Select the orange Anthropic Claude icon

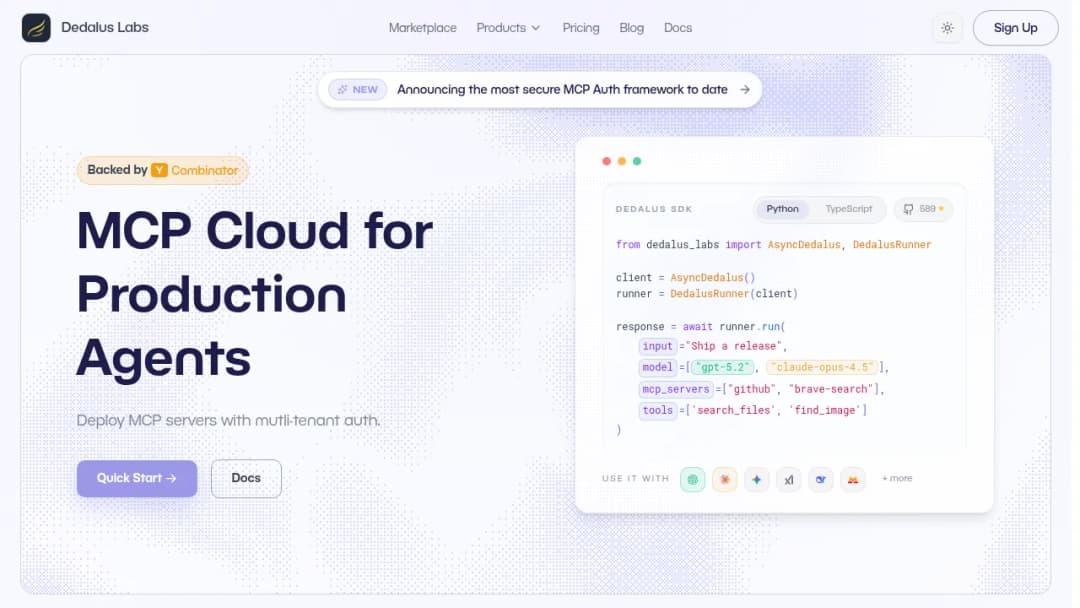tap(725, 479)
